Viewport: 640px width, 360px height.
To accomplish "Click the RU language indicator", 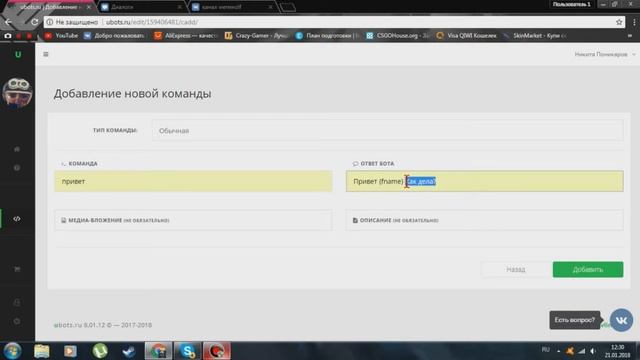I will [x=545, y=350].
